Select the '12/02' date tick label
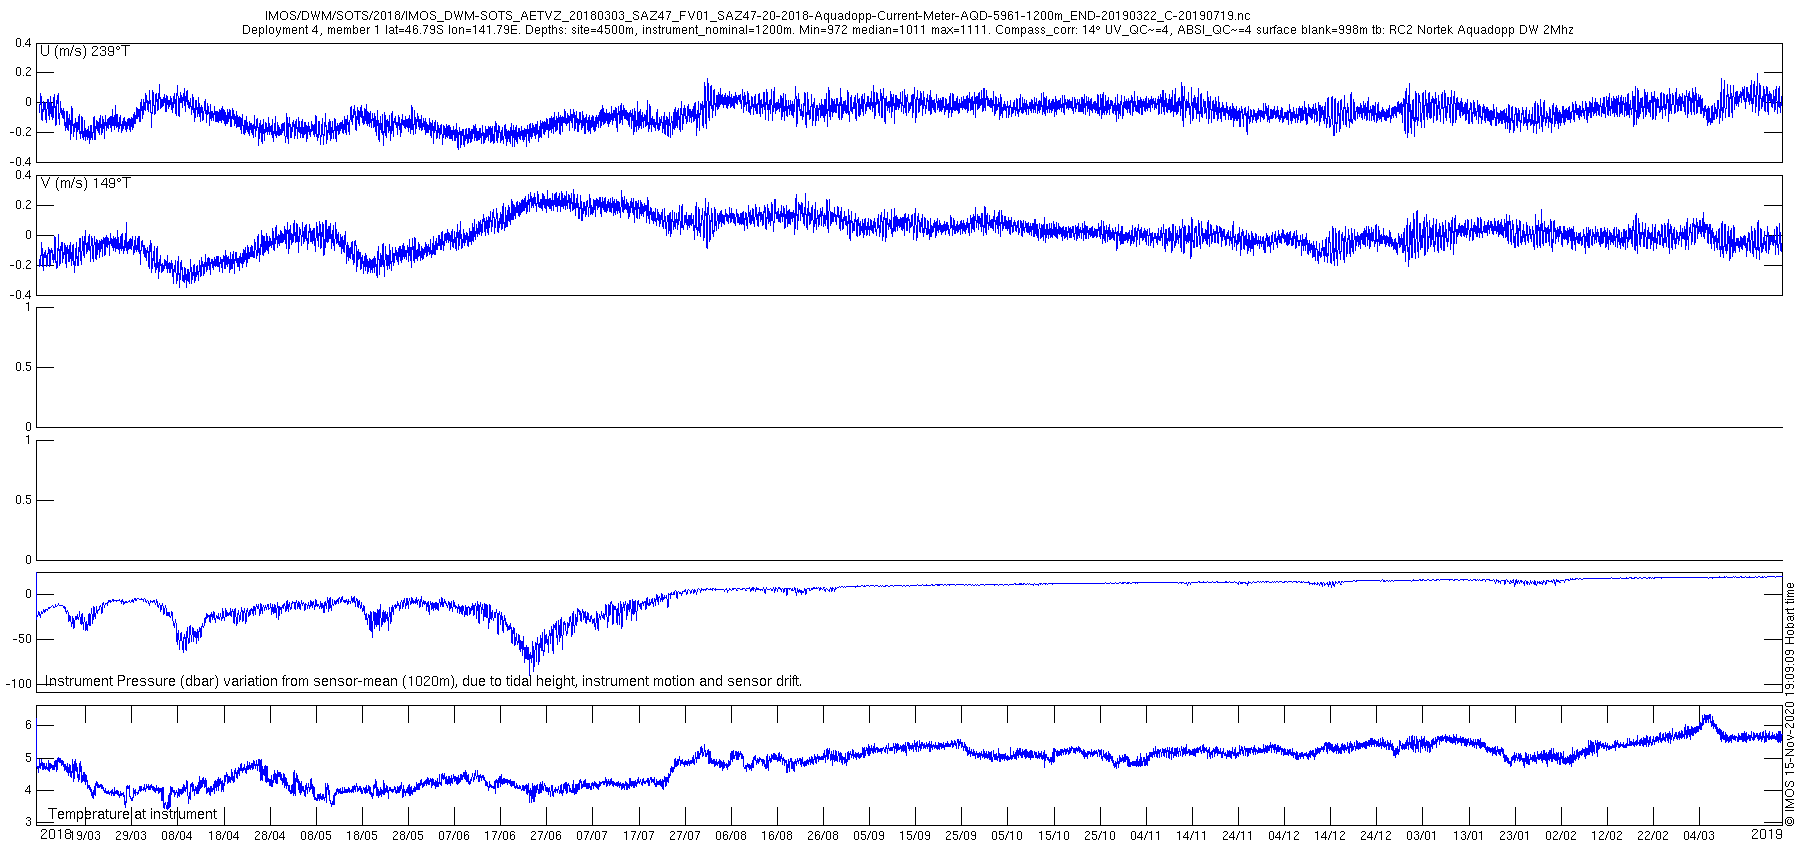 [x=1606, y=836]
